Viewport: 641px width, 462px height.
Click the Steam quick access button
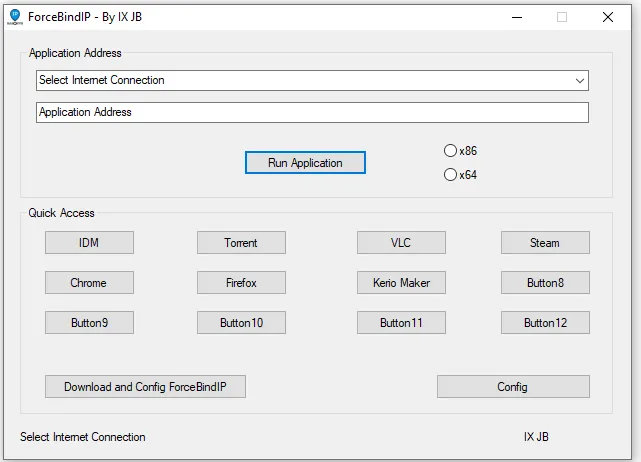coord(545,242)
